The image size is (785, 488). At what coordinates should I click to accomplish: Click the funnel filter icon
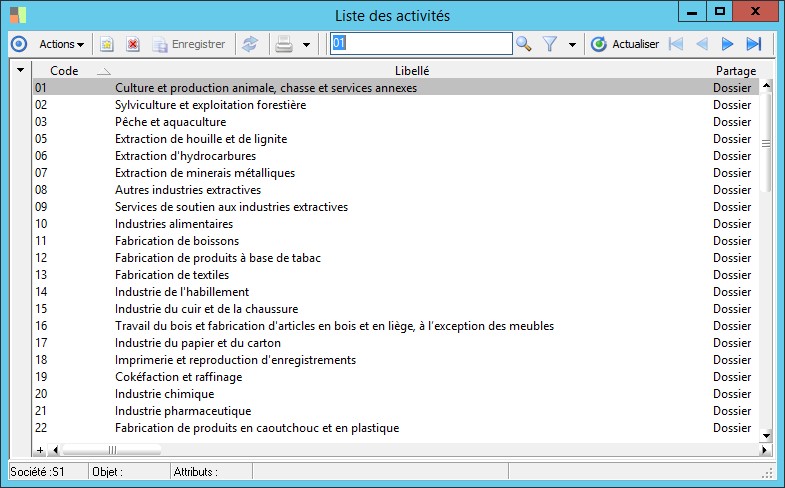coord(550,44)
